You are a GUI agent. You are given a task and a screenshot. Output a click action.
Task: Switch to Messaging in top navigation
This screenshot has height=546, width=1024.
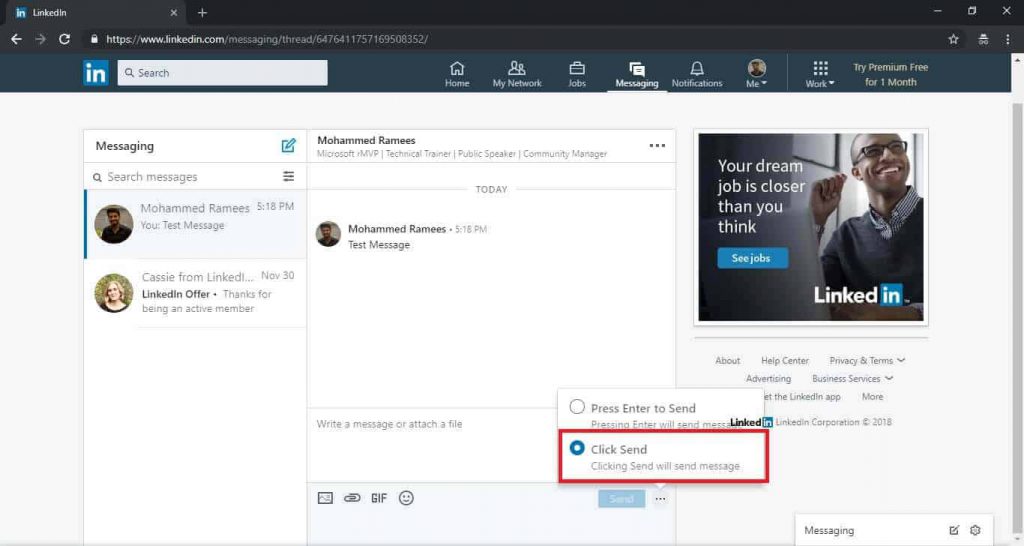637,74
